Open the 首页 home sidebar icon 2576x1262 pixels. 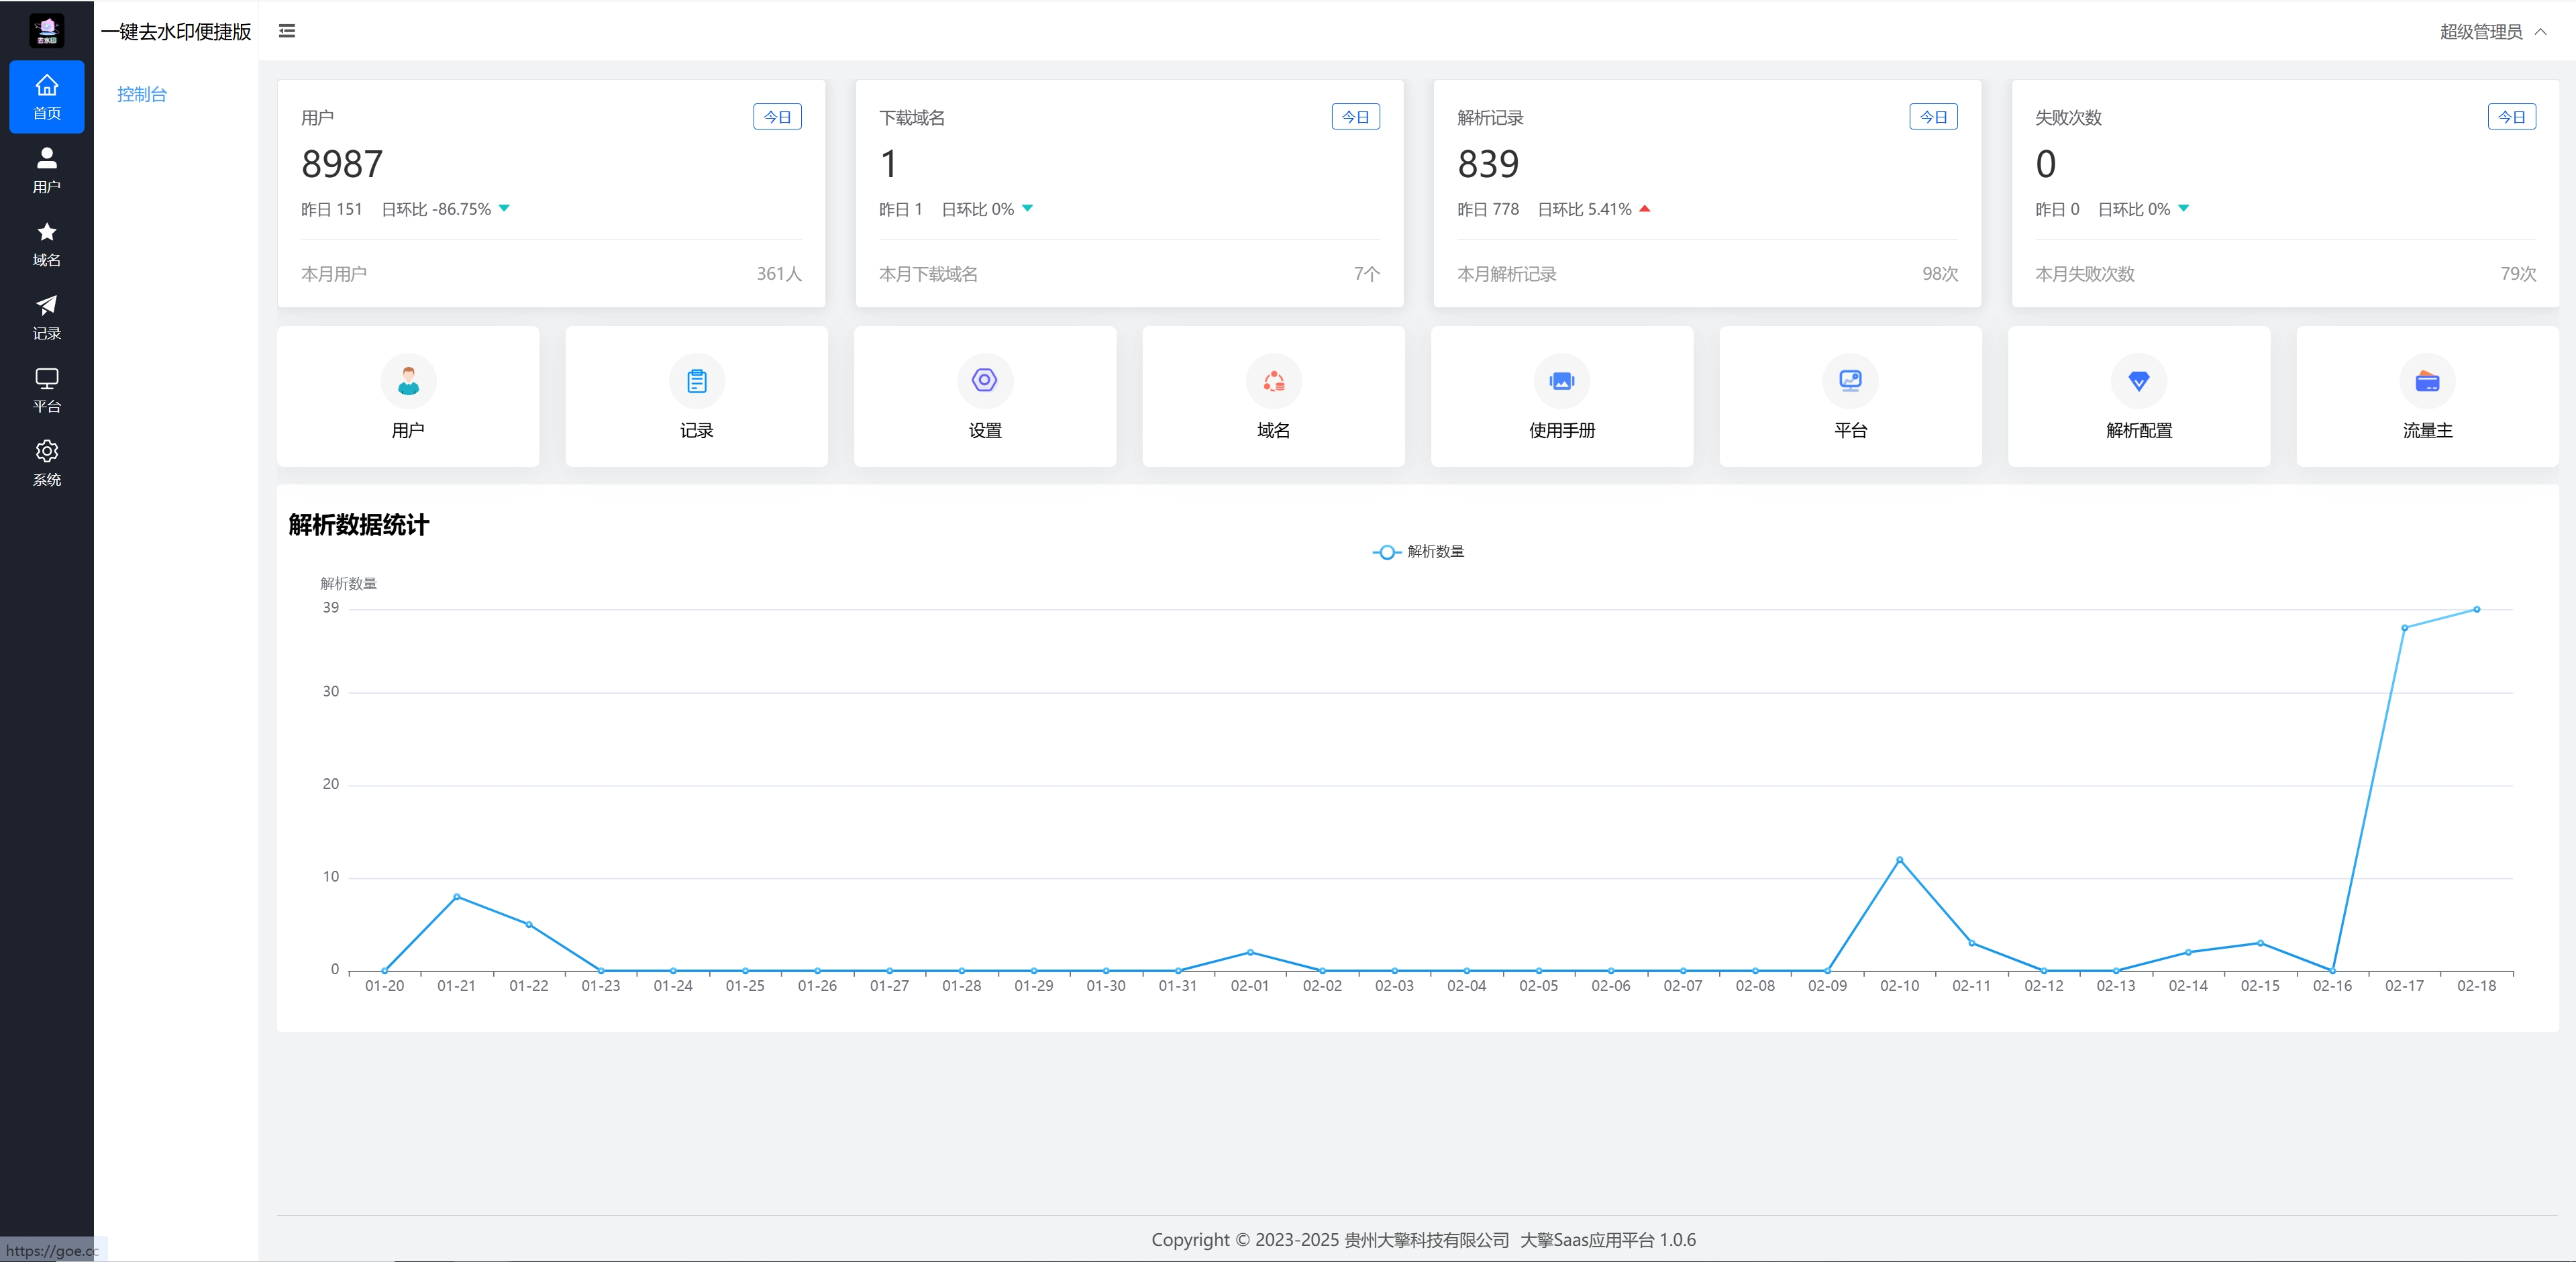(x=46, y=97)
